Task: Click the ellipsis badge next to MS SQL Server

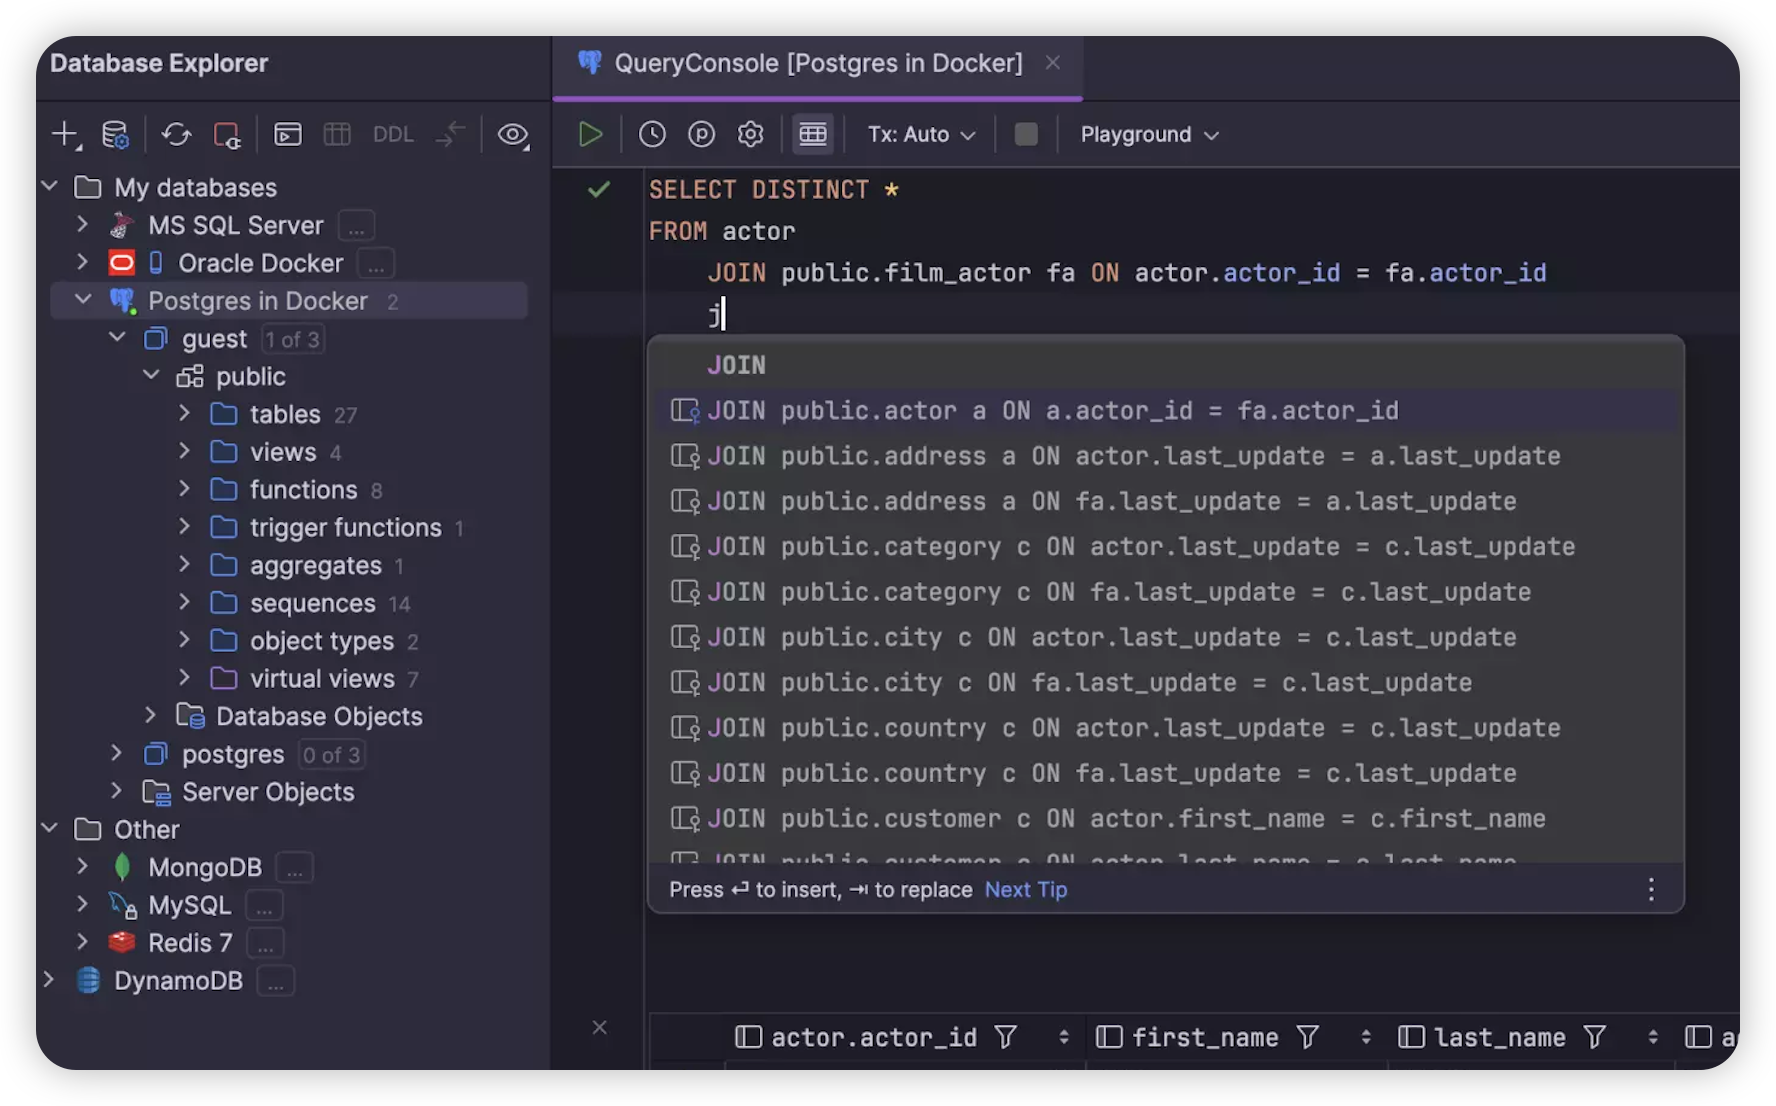Action: click(357, 226)
